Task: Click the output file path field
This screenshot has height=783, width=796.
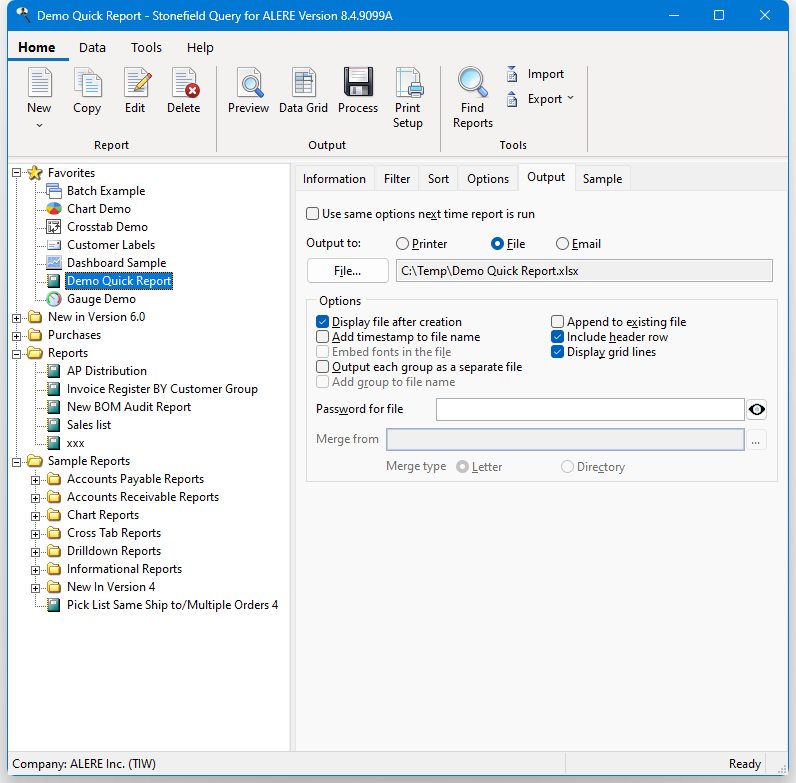Action: (x=584, y=271)
